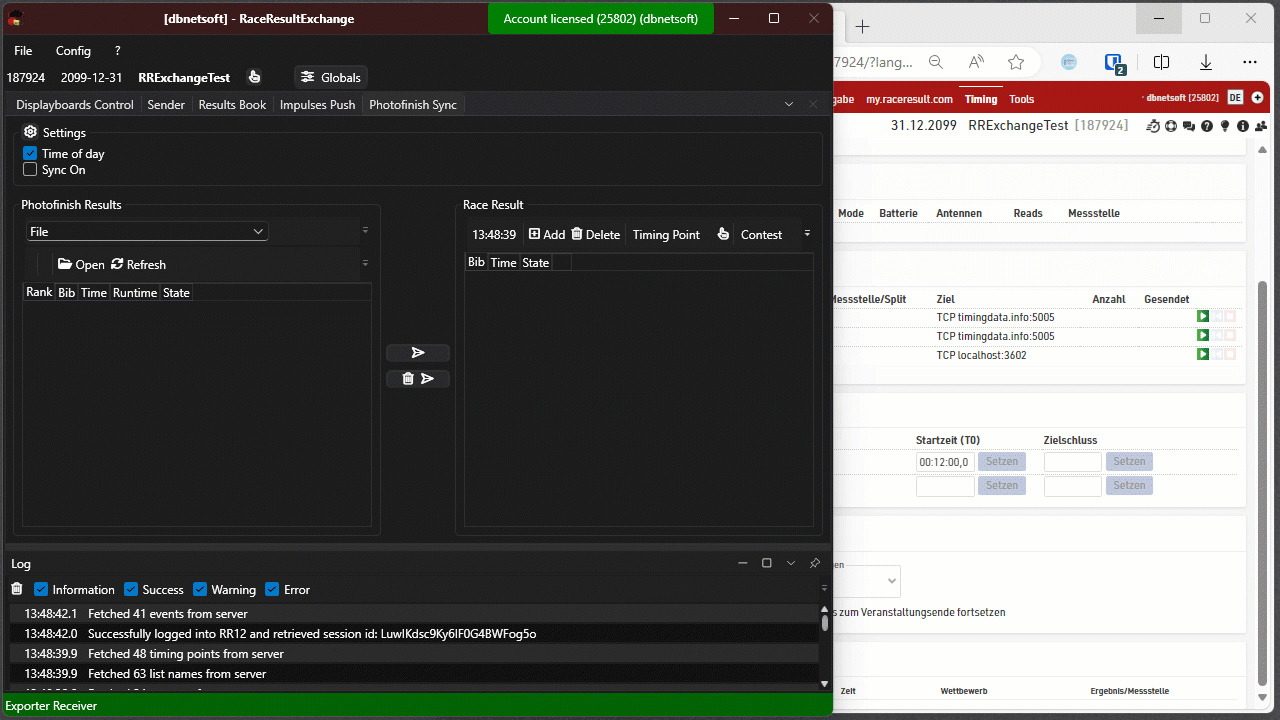The height and width of the screenshot is (720, 1280).
Task: Minimize the Log panel
Action: 743,563
